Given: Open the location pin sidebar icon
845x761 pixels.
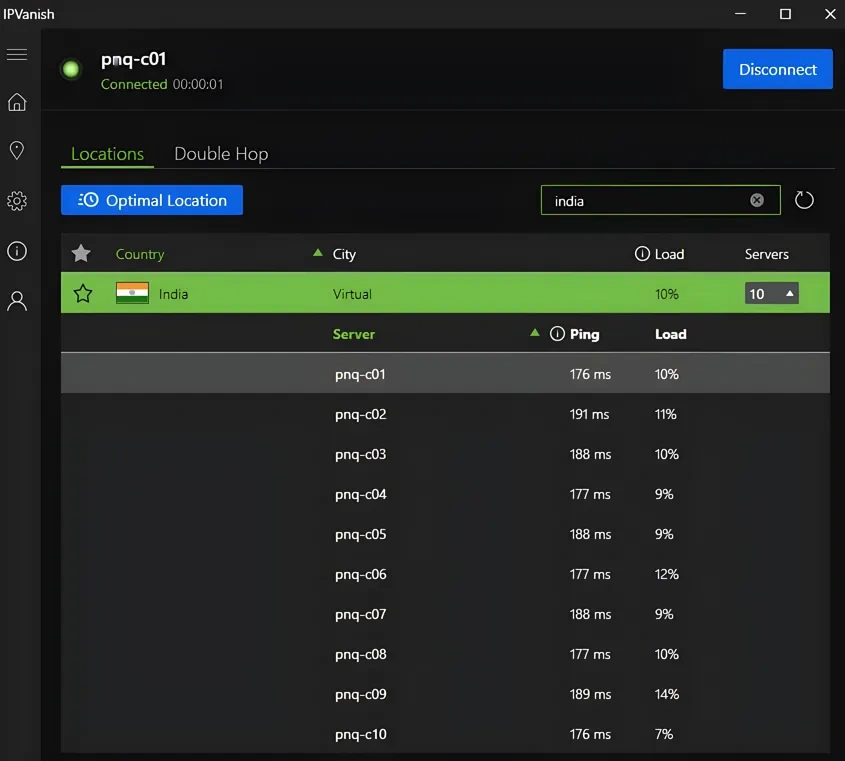Looking at the screenshot, I should point(17,150).
